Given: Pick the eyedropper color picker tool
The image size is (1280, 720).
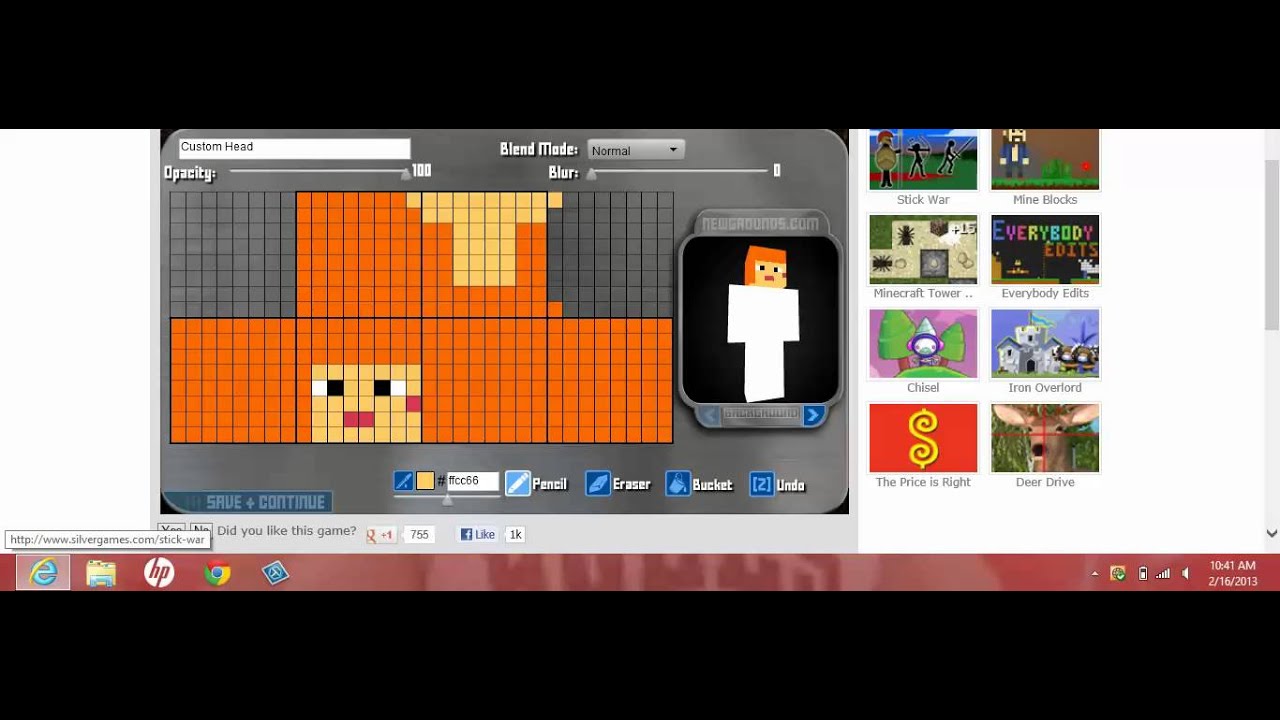Looking at the screenshot, I should 404,481.
